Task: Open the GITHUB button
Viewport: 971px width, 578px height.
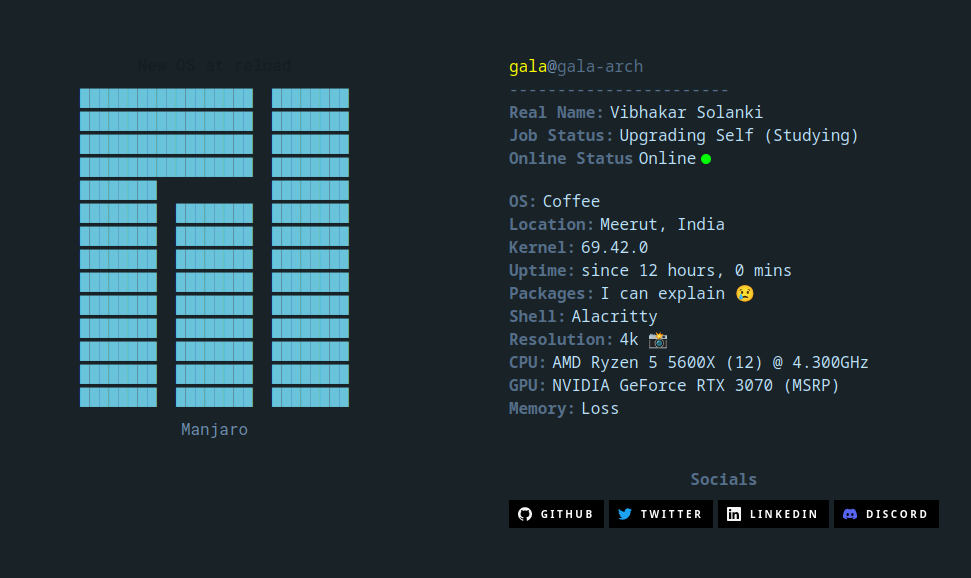Action: (556, 514)
